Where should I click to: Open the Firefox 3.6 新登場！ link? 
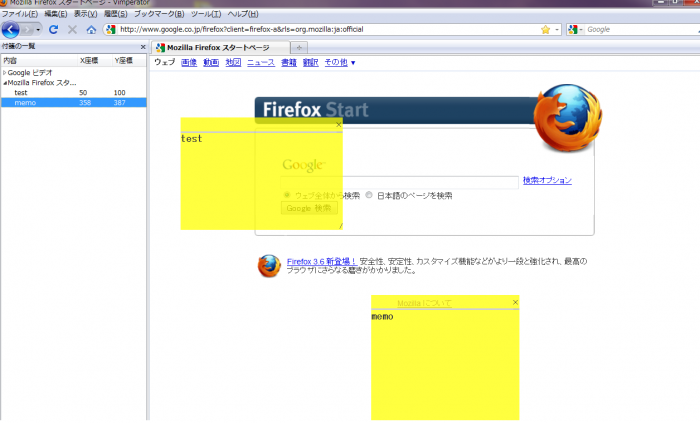tap(321, 261)
